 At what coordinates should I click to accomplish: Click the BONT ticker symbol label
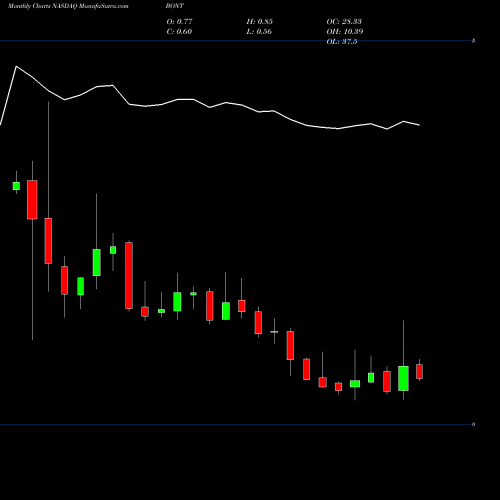pyautogui.click(x=175, y=6)
